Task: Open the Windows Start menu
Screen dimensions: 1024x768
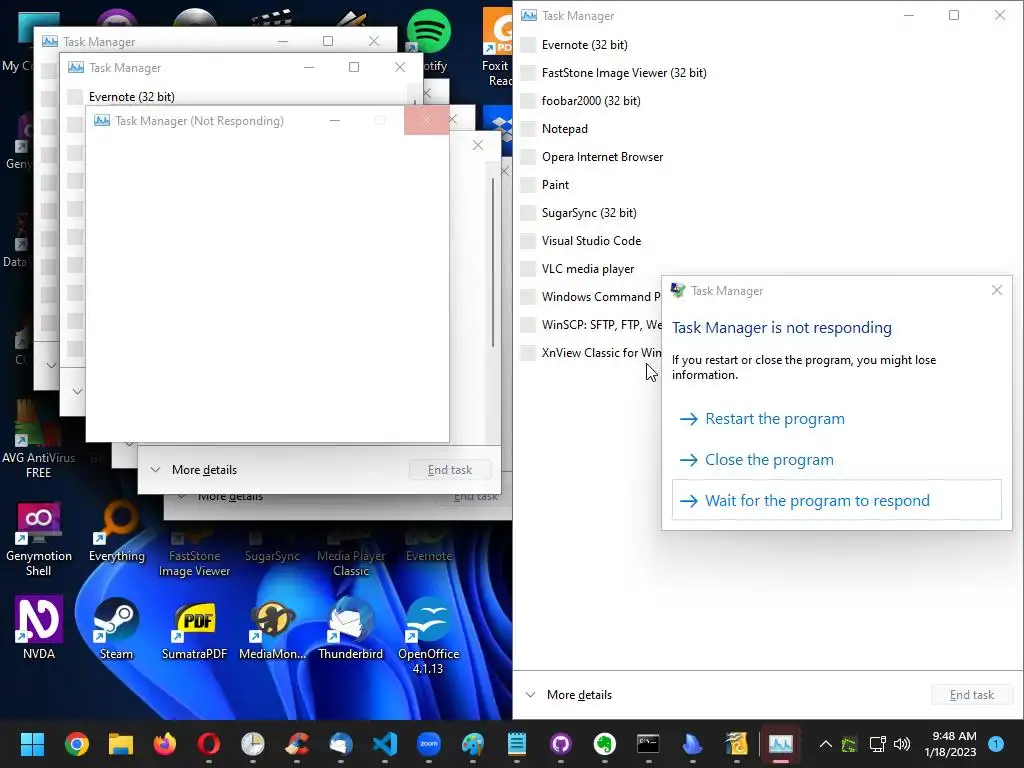Action: pyautogui.click(x=32, y=744)
